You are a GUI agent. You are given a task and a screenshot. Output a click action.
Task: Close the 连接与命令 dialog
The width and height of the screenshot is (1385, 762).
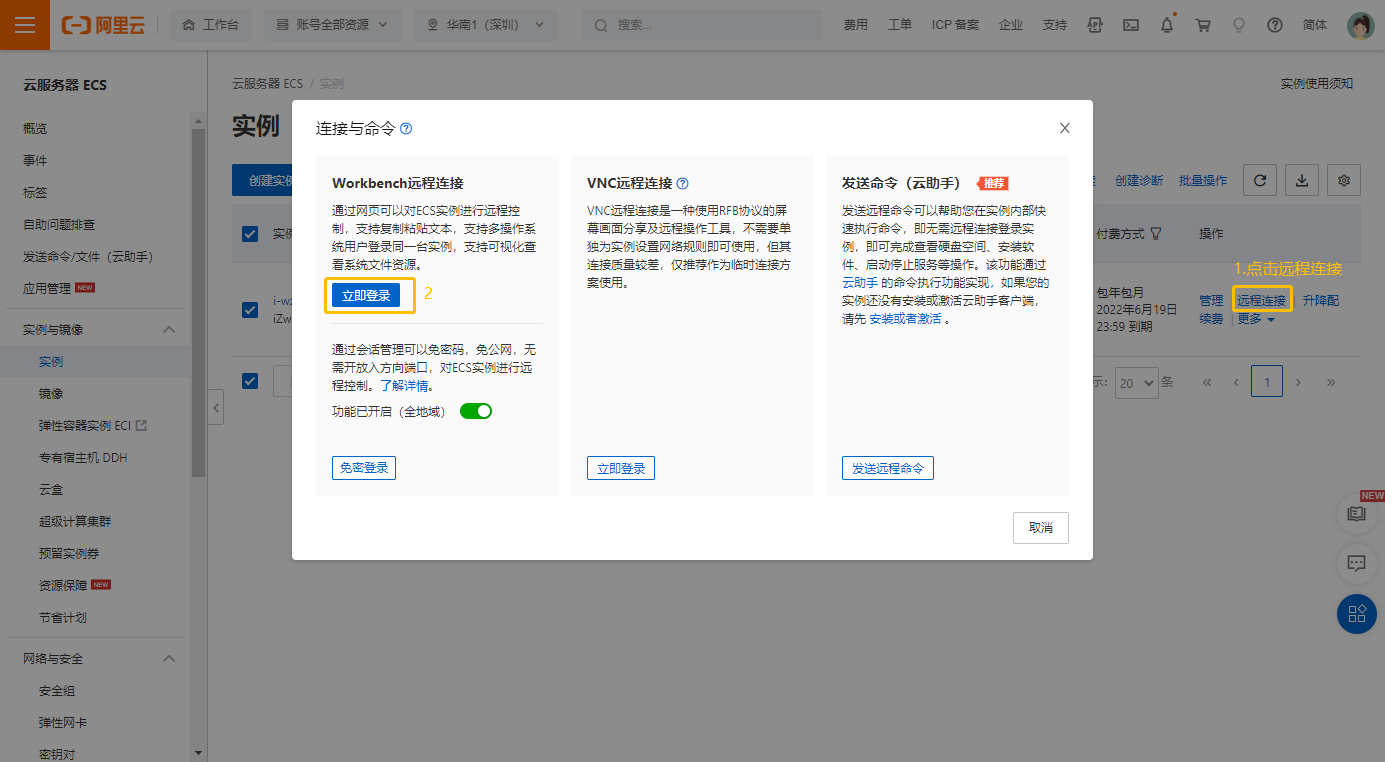coord(1065,128)
